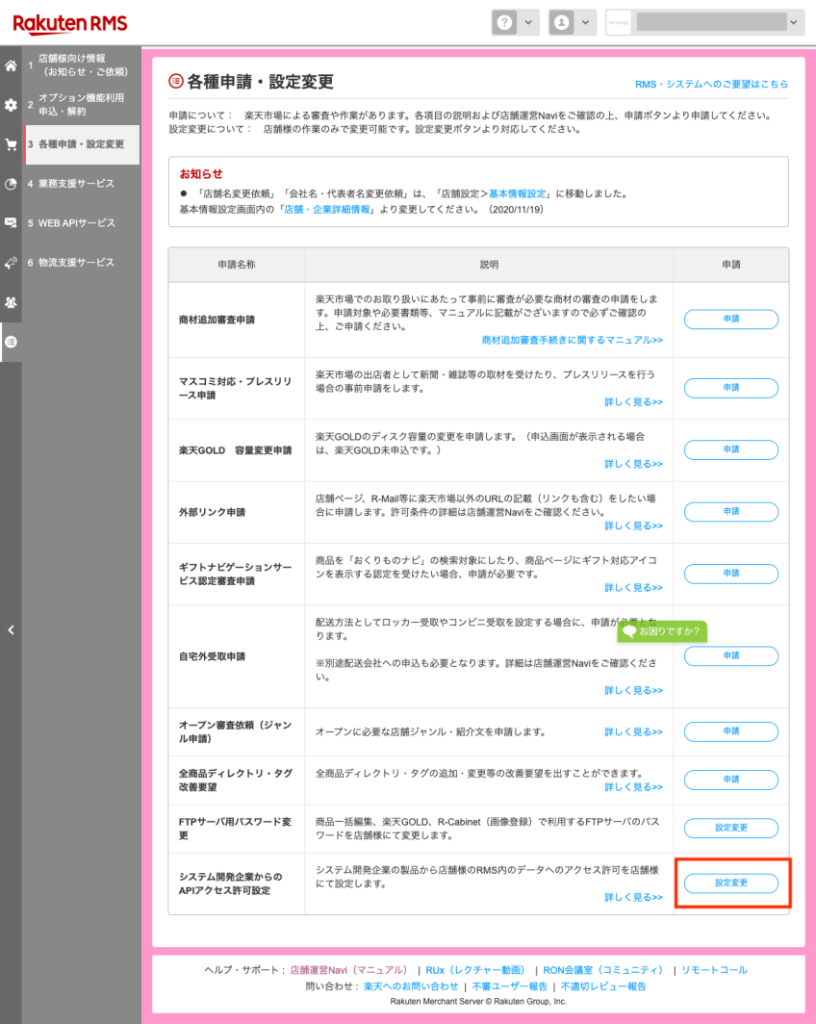Image resolution: width=816 pixels, height=1024 pixels.
Task: Click RMS・システムへのご要望はこちら link
Action: 711,84
